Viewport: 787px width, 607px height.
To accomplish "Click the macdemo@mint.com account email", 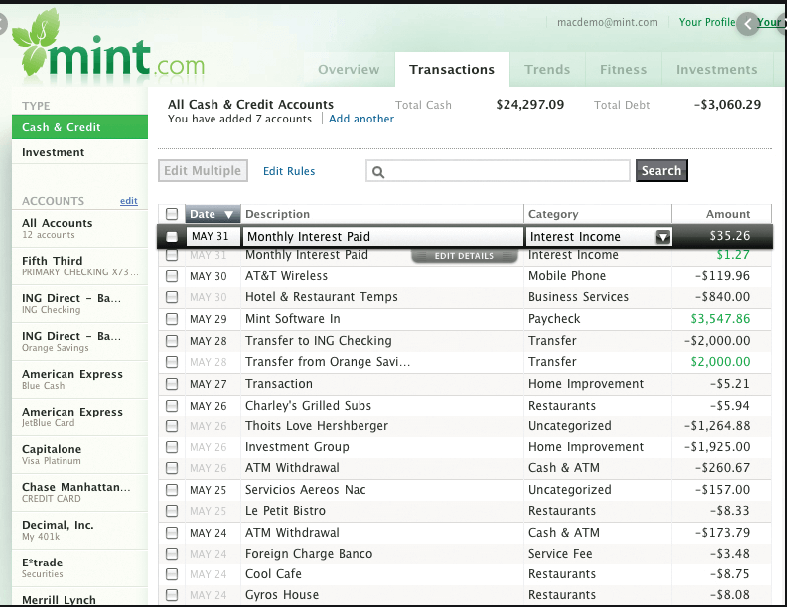I will [607, 23].
